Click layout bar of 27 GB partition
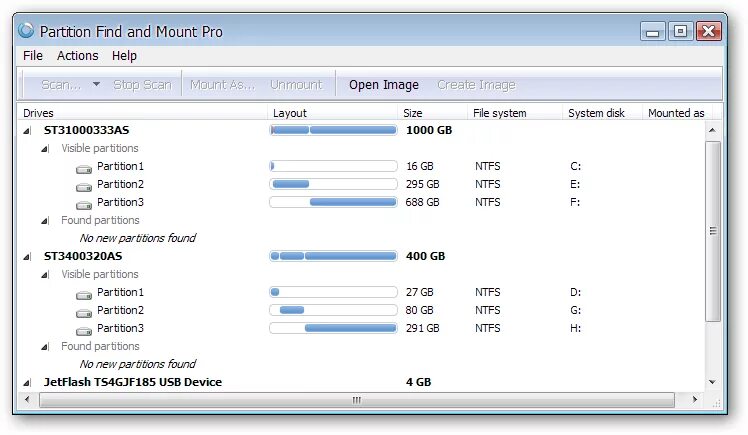This screenshot has height=435, width=748. coord(333,292)
